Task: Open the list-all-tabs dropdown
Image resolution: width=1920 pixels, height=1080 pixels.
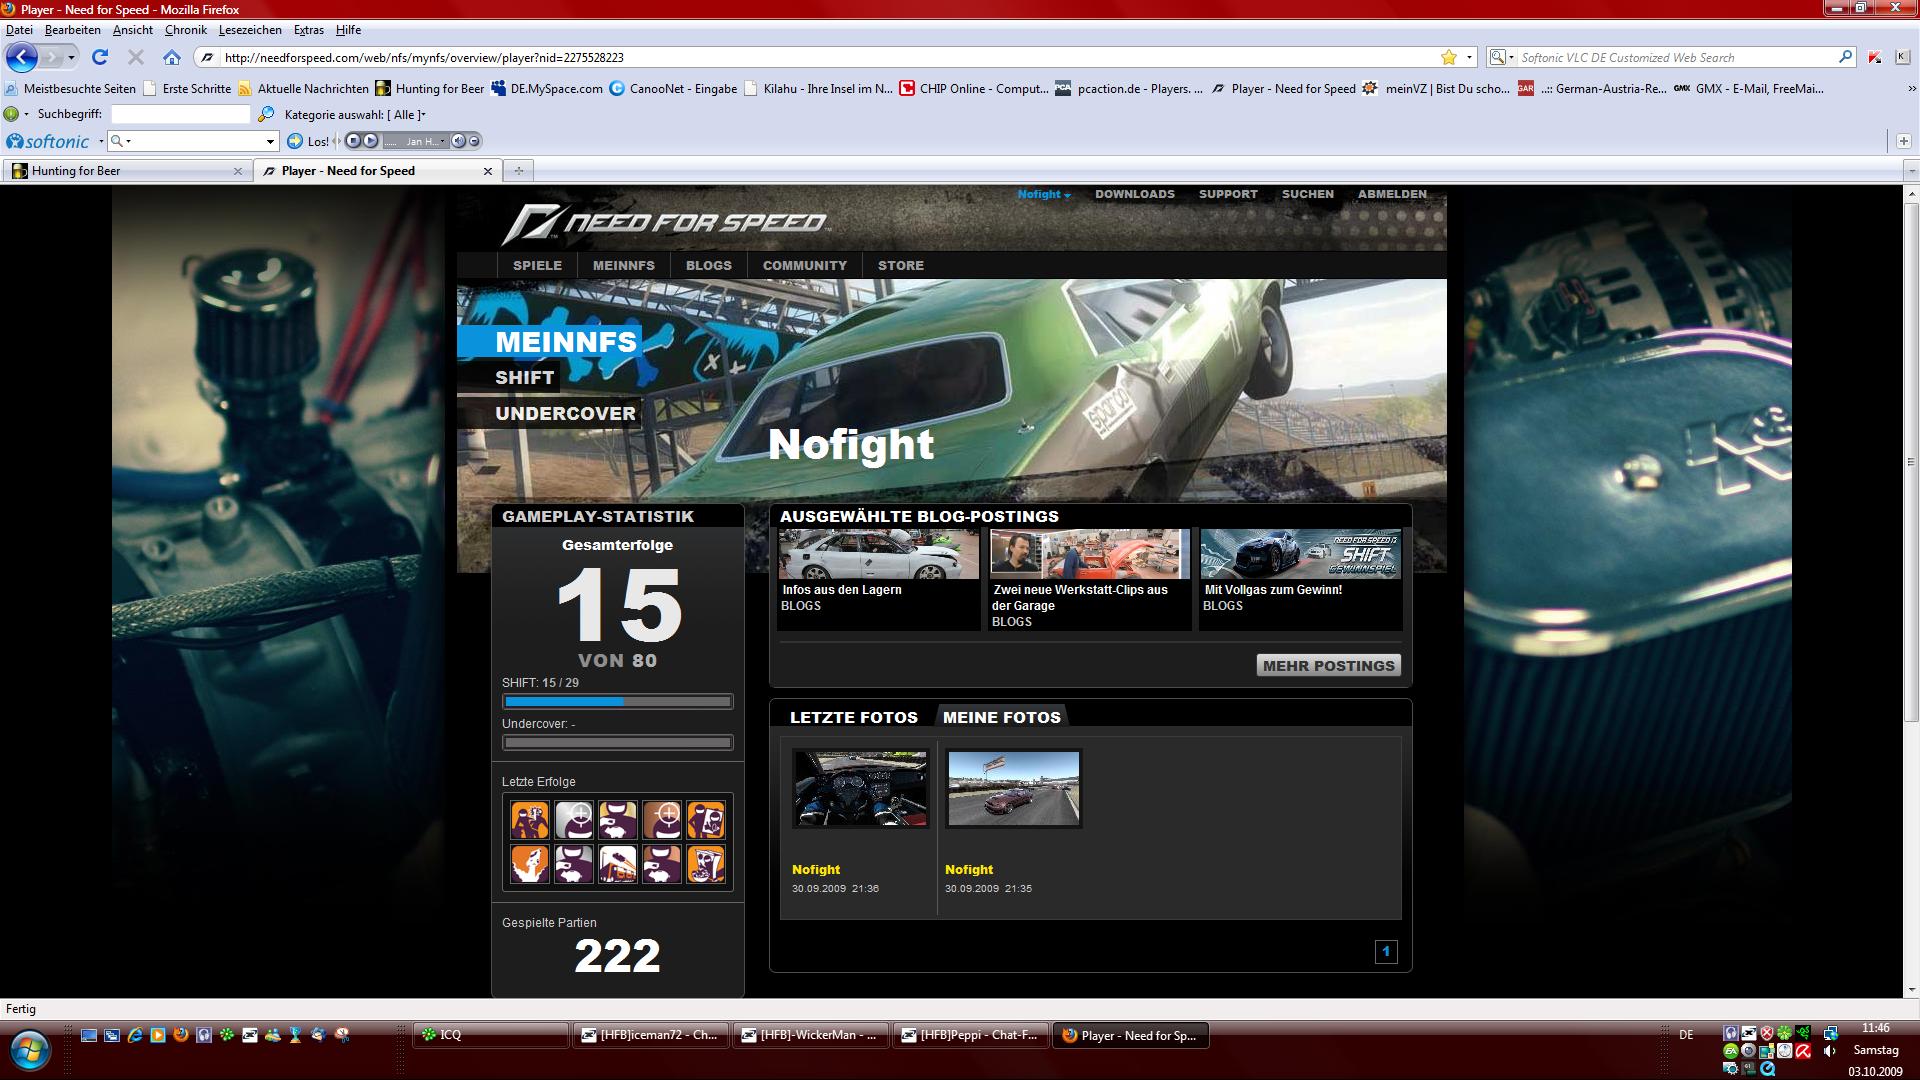Action: pyautogui.click(x=1911, y=171)
